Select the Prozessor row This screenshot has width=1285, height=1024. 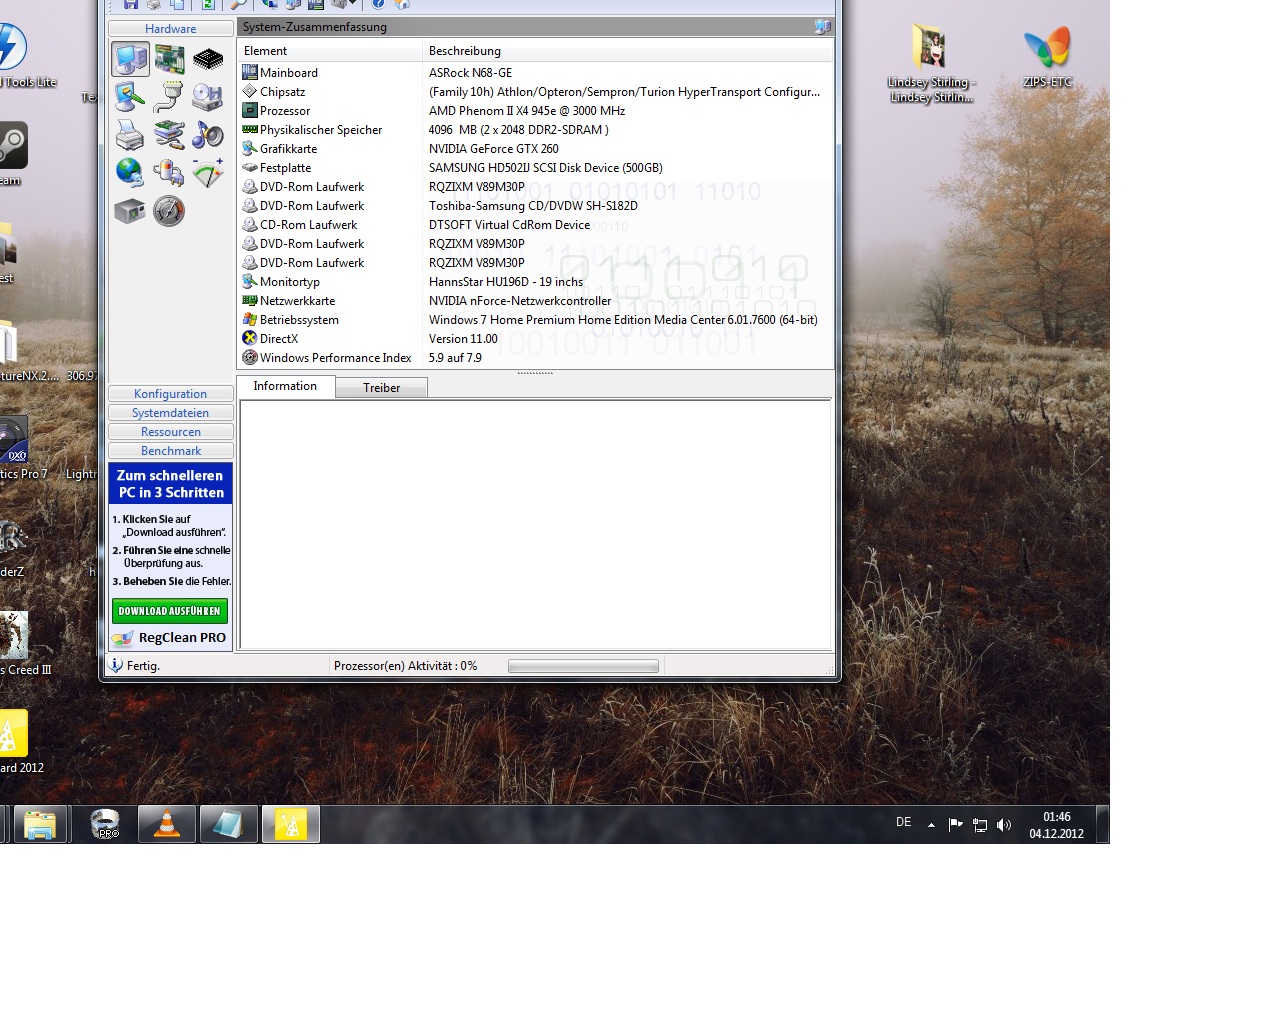[x=535, y=111]
